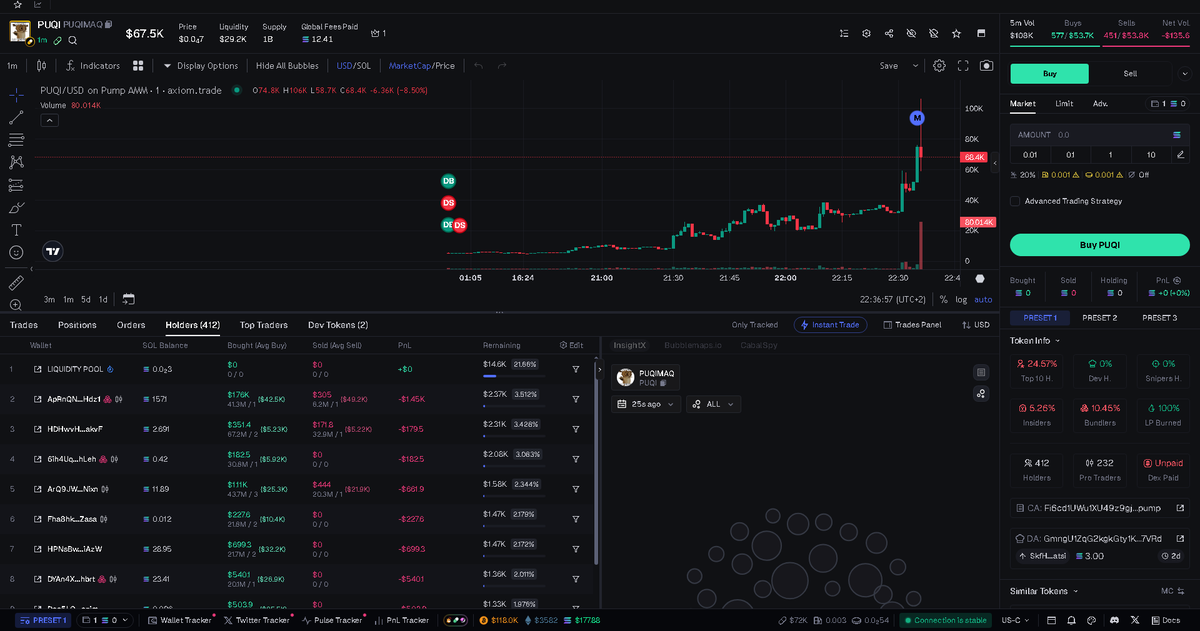The width and height of the screenshot is (1200, 631).
Task: Hide token with crossed-eye icon
Action: [911, 33]
